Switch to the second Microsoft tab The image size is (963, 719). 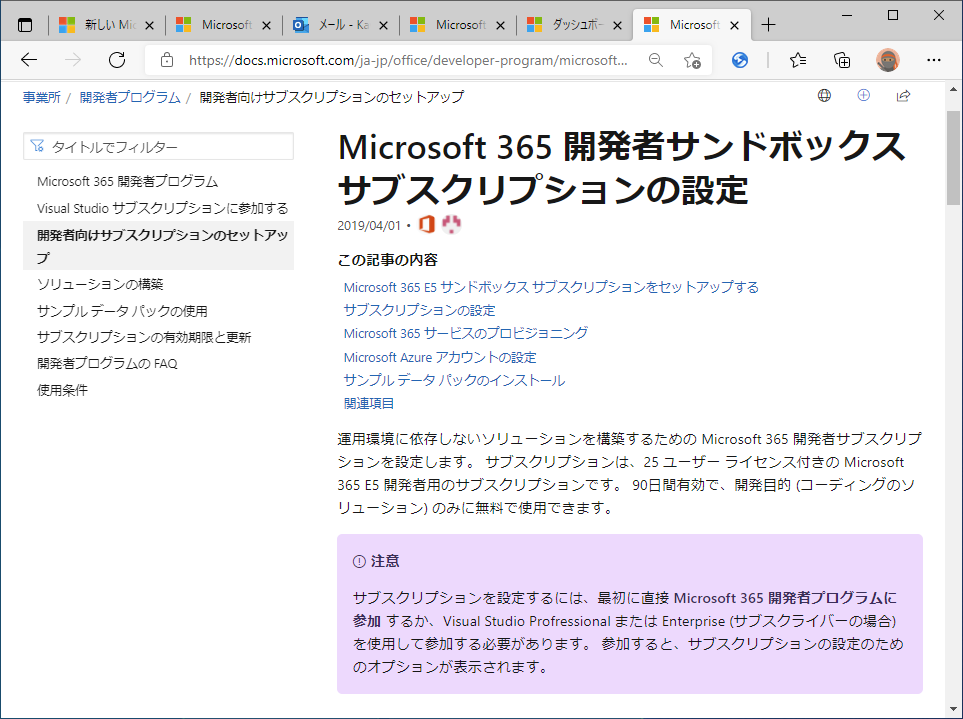pos(224,25)
